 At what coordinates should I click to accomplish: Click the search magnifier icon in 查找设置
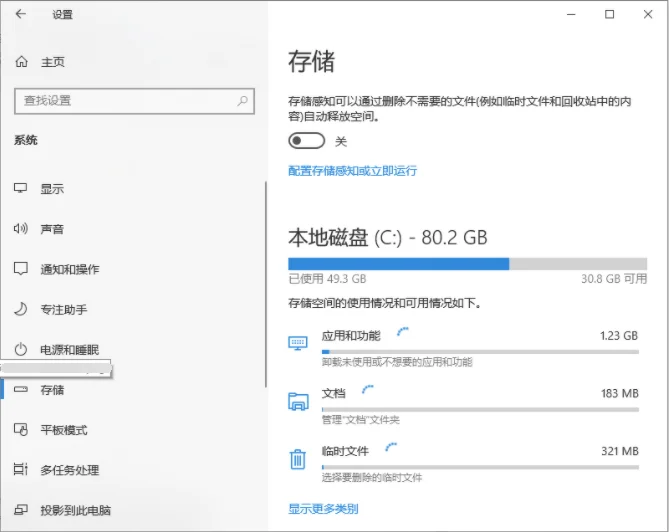(242, 101)
